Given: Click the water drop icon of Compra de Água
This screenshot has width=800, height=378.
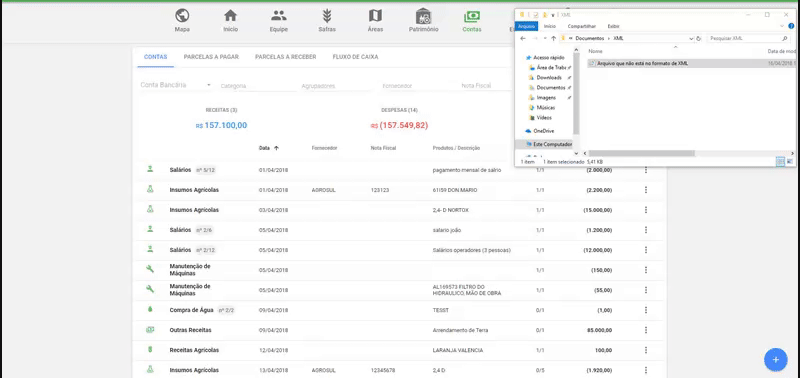Looking at the screenshot, I should click(150, 310).
